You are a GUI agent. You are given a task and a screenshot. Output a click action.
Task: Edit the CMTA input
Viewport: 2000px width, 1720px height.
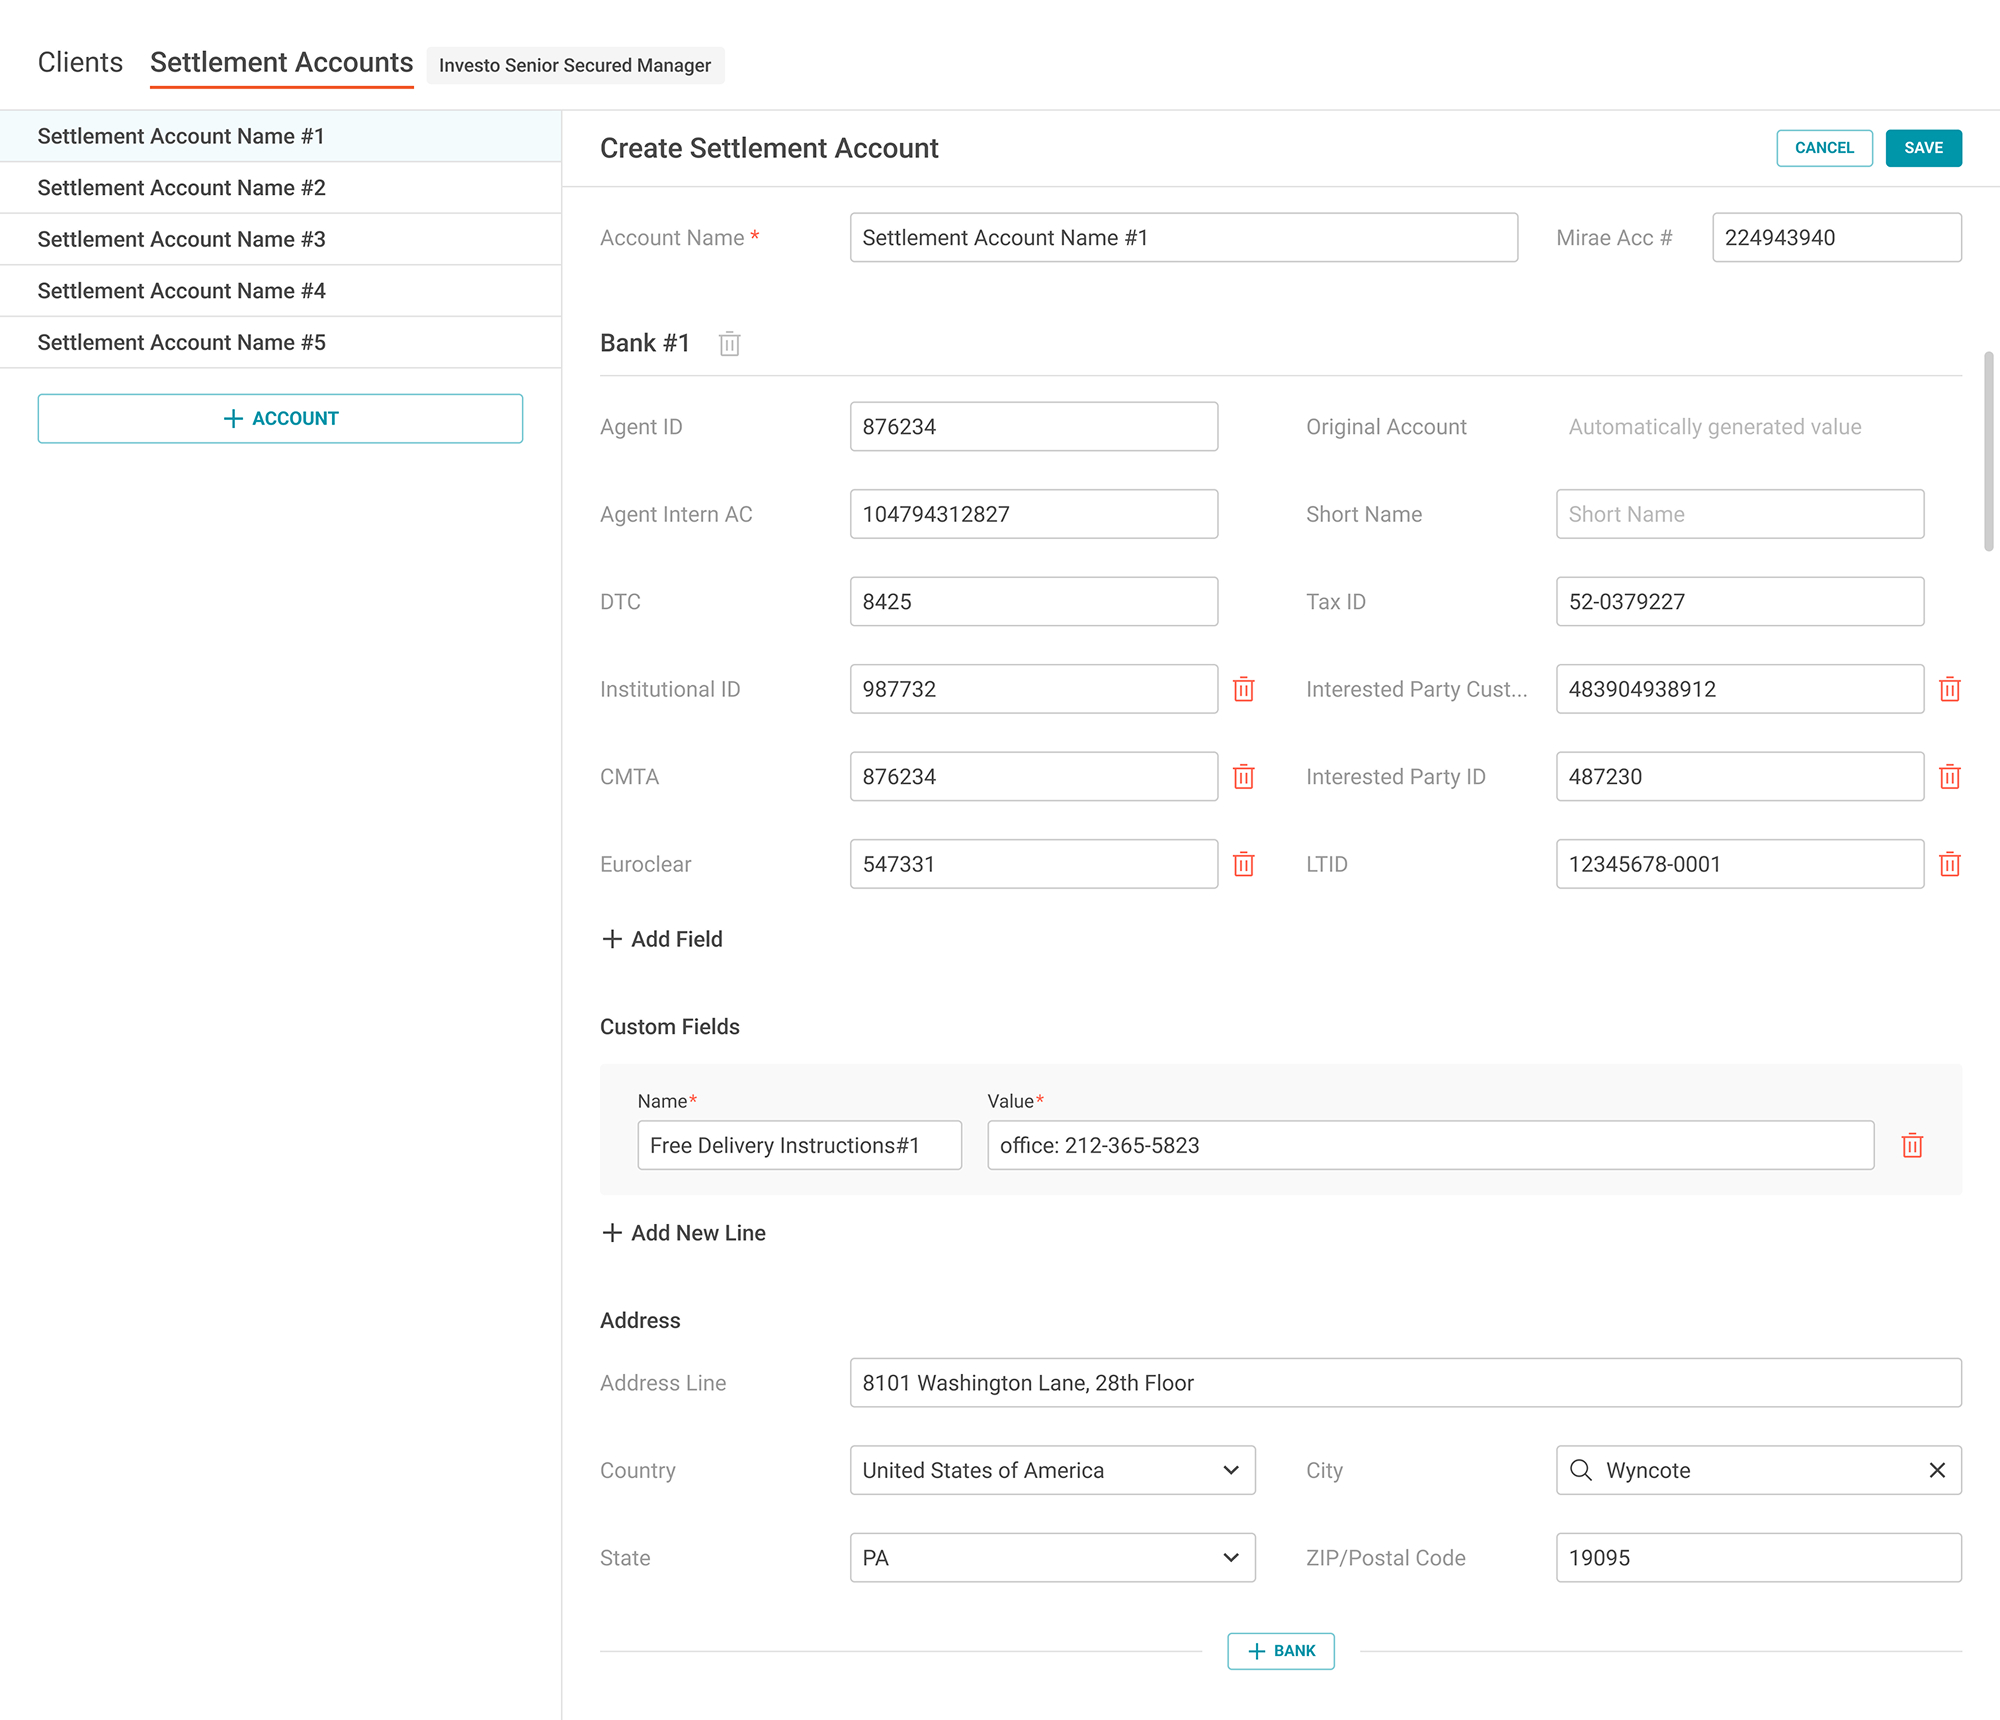click(1034, 777)
